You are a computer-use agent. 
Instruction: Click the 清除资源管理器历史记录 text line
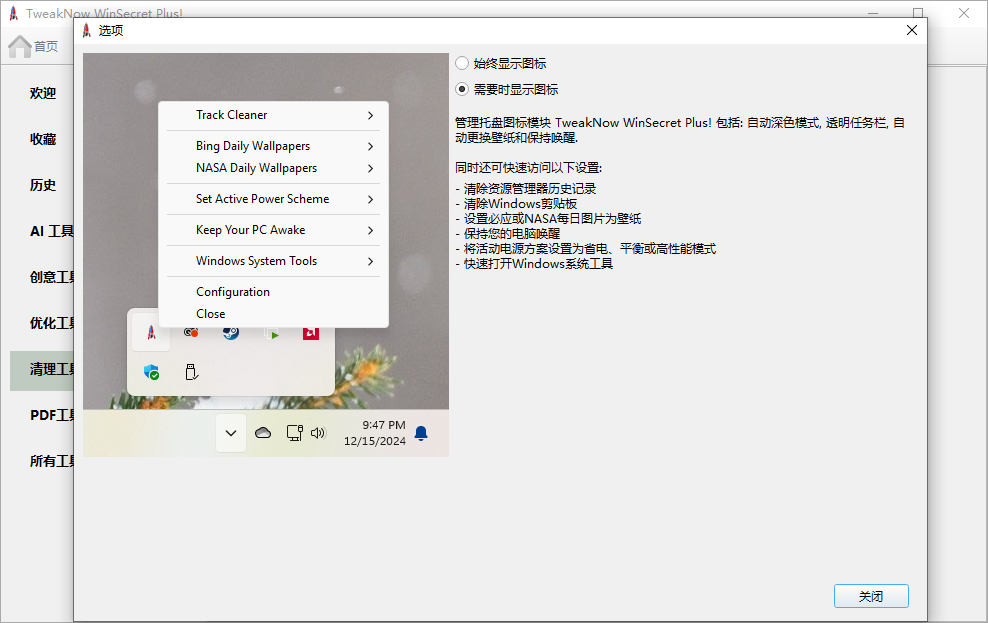click(x=526, y=188)
